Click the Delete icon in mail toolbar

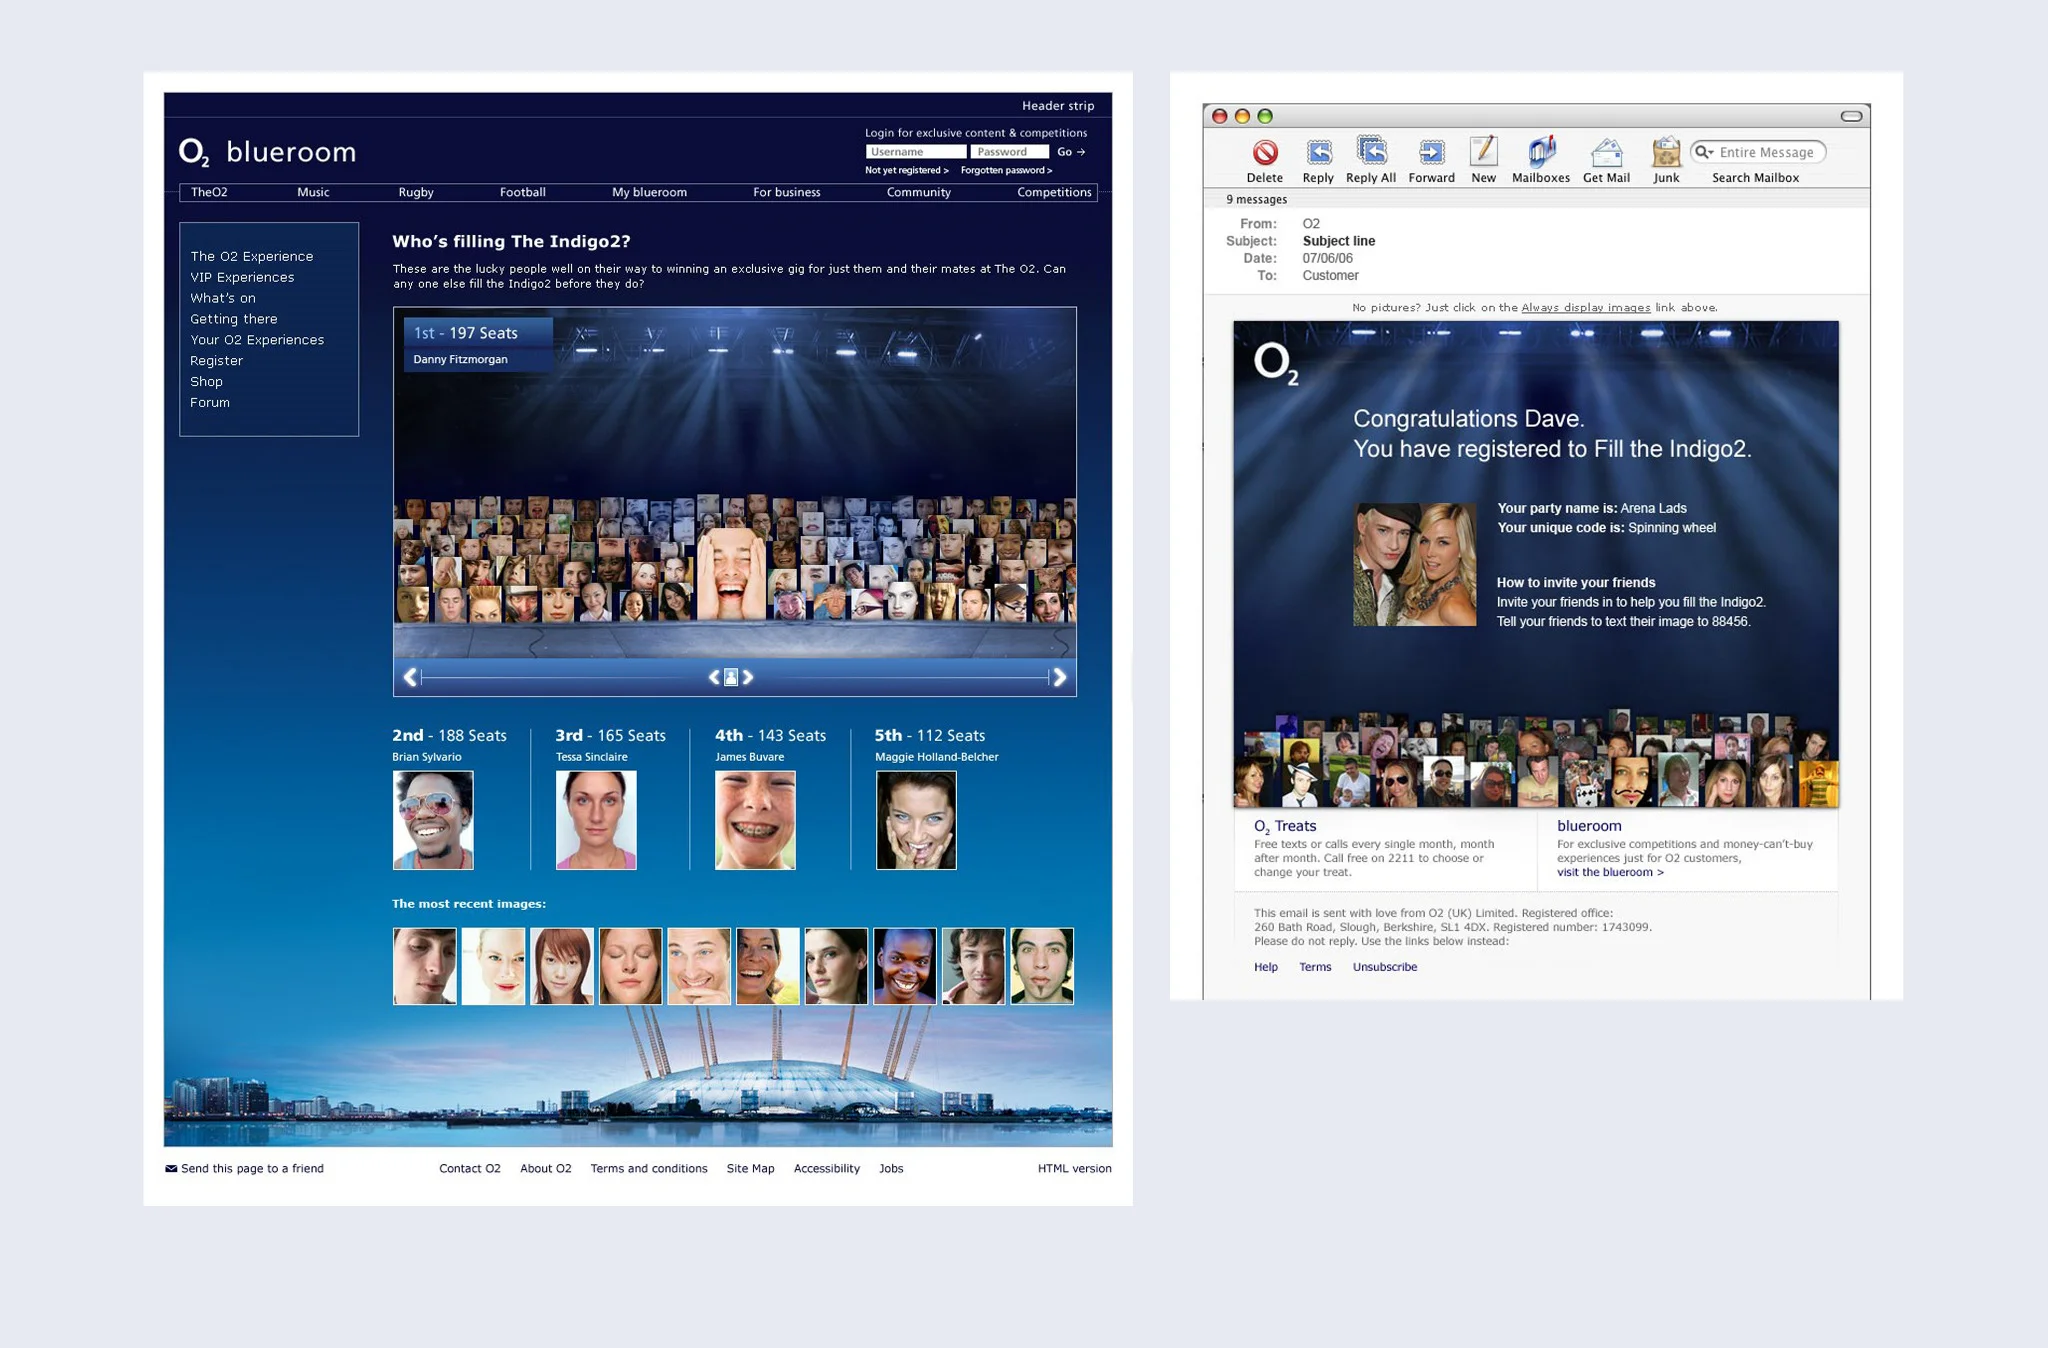(1265, 153)
